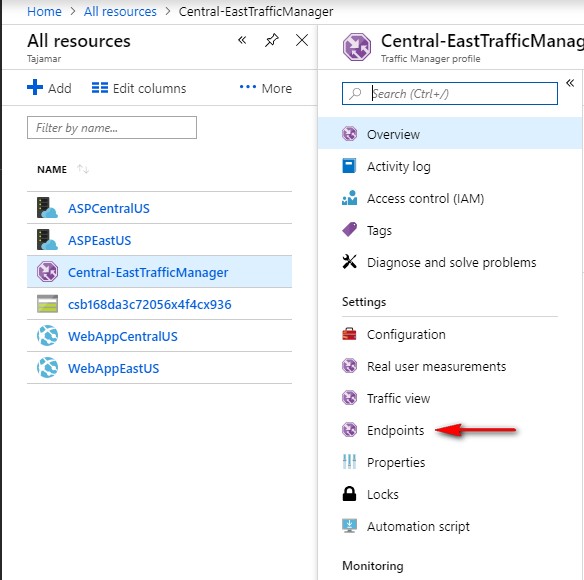Viewport: 584px width, 580px height.
Task: Close the All resources blade
Action: (x=302, y=40)
